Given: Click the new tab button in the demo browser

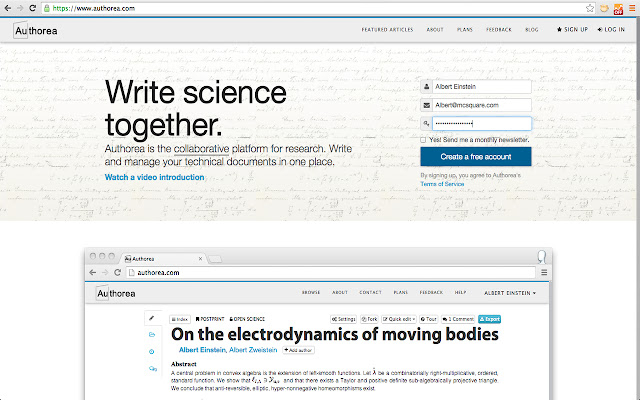Looking at the screenshot, I should (x=215, y=259).
